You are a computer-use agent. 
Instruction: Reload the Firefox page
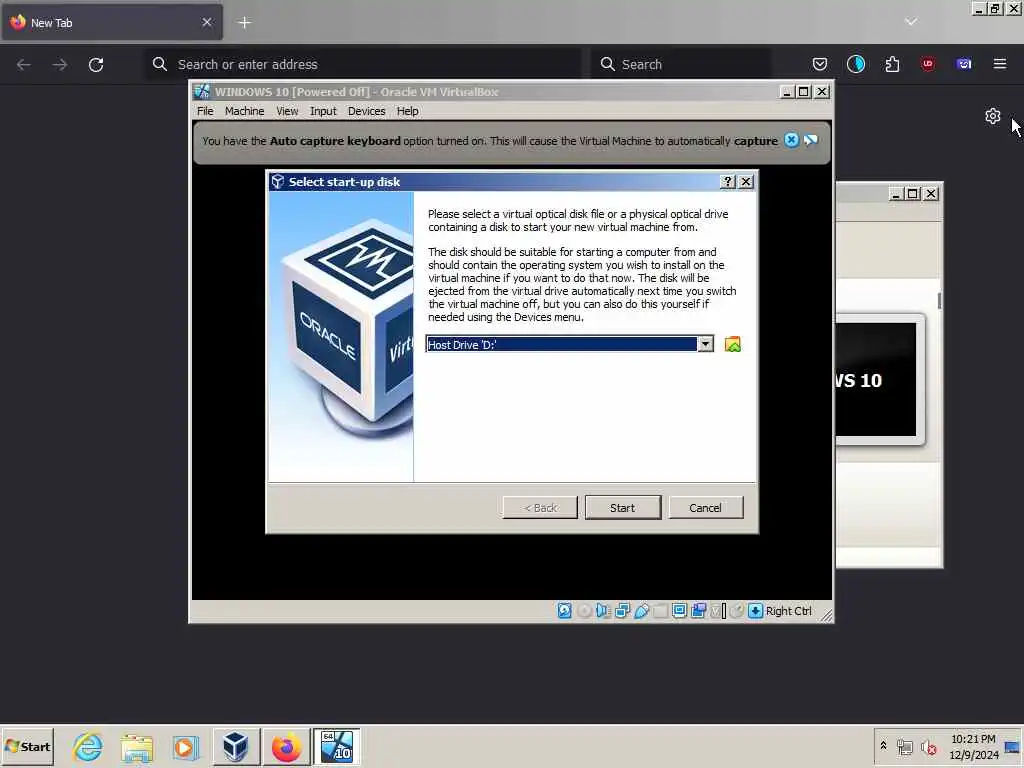[x=96, y=64]
